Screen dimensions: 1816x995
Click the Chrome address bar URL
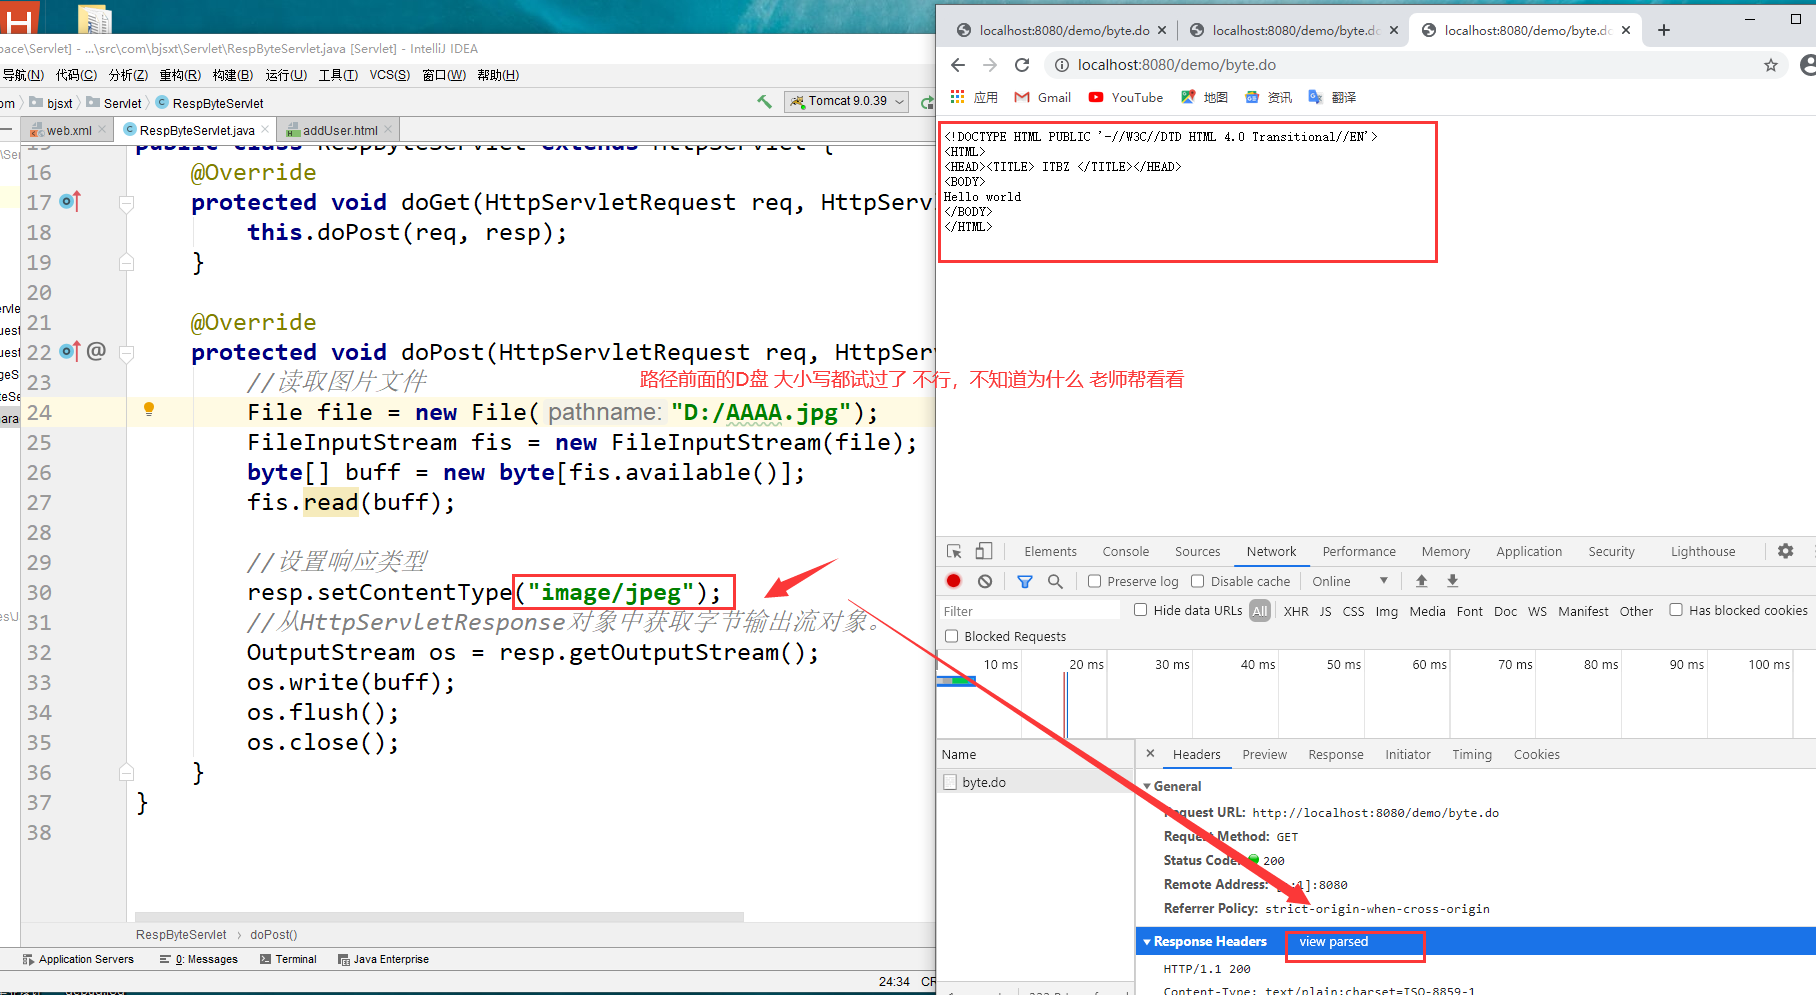tap(1176, 65)
